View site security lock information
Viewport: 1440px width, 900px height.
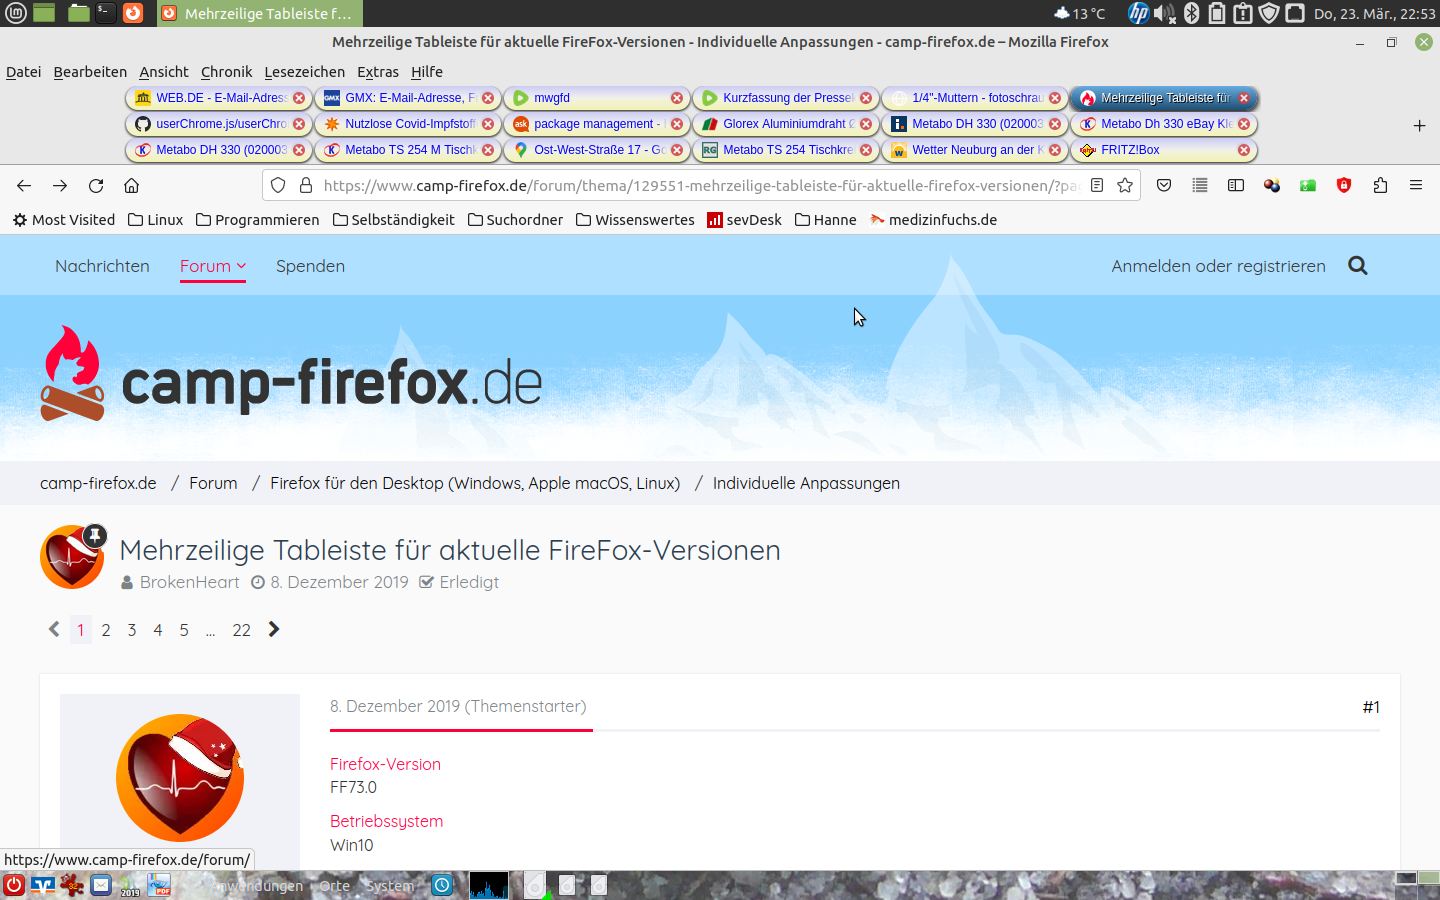coord(306,185)
